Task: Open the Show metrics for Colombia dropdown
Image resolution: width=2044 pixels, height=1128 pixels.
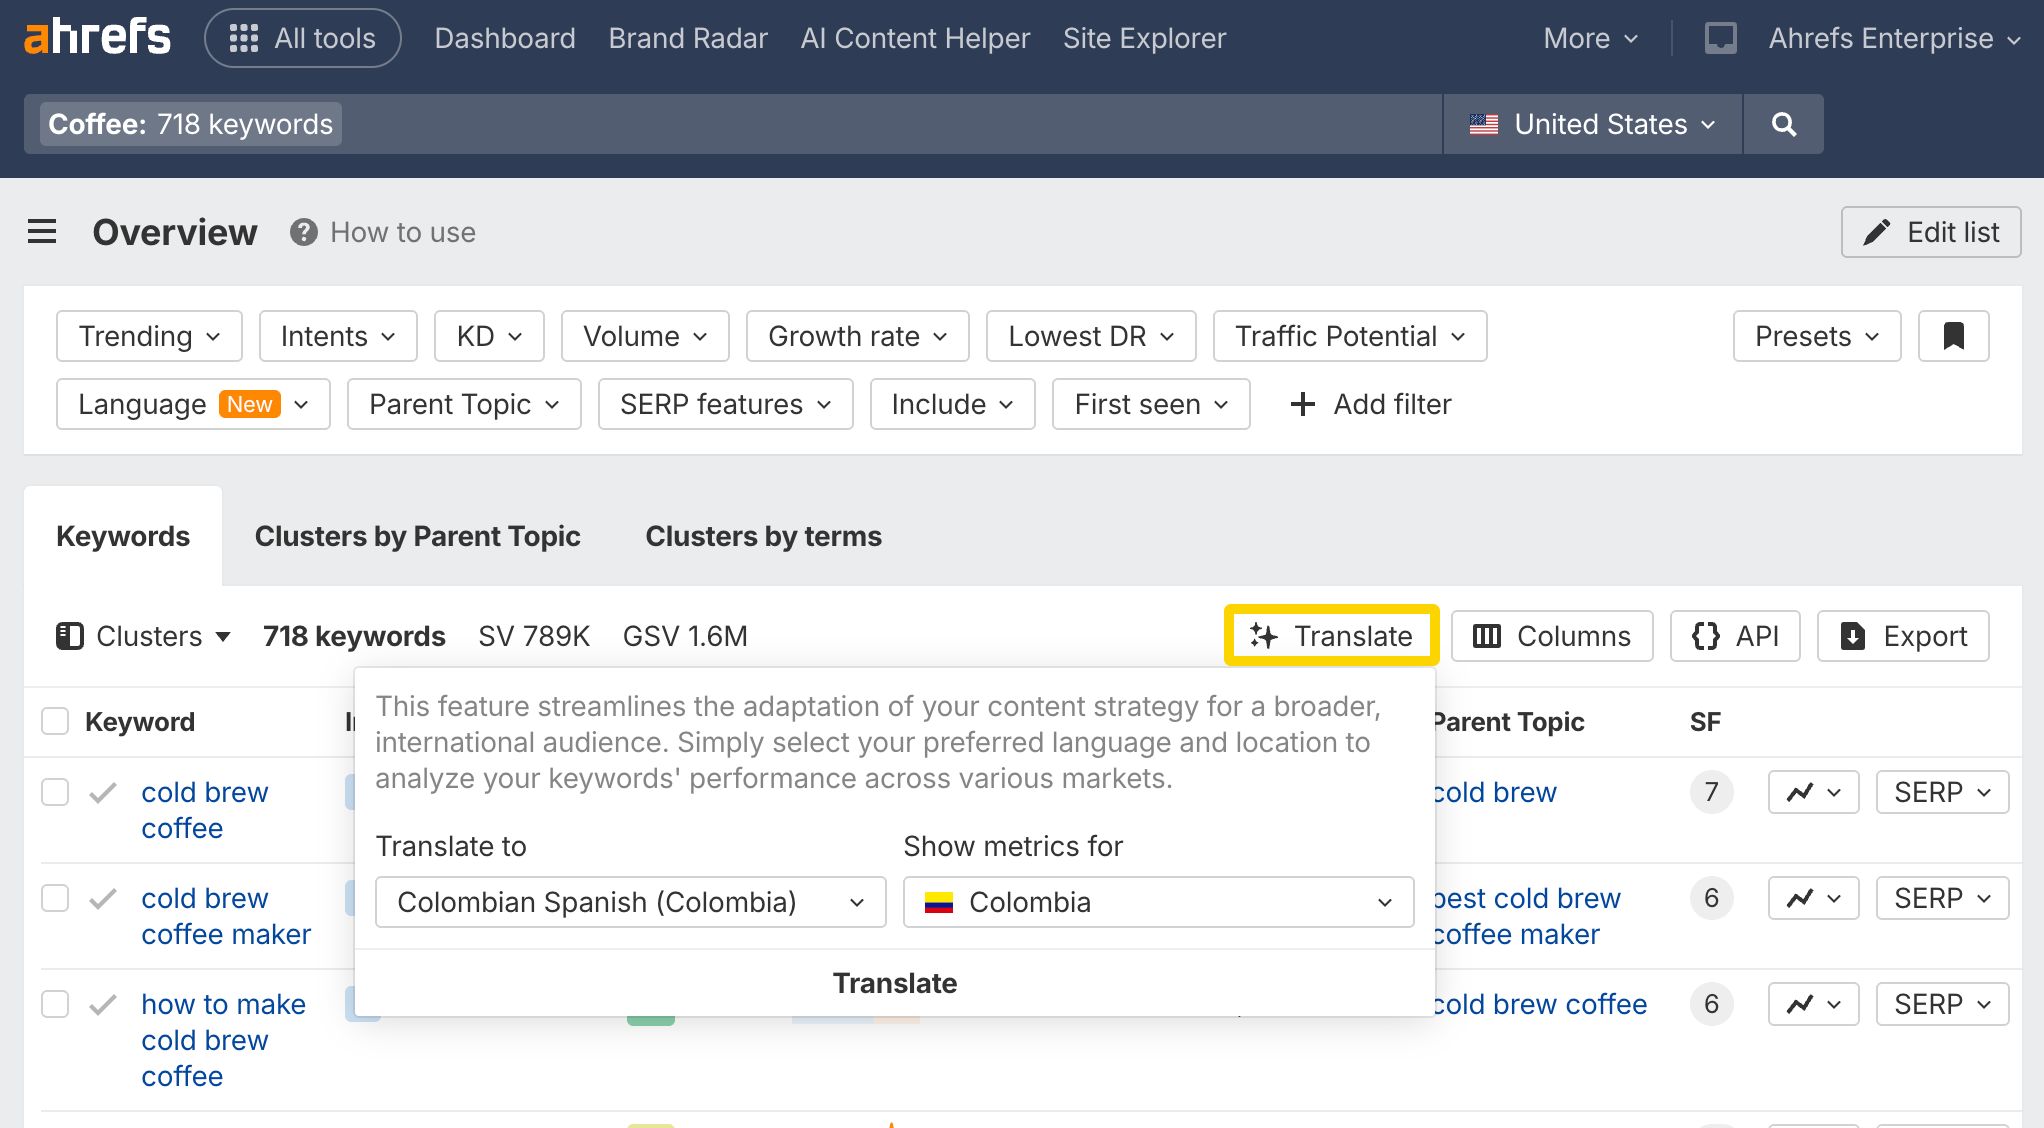Action: [x=1158, y=901]
